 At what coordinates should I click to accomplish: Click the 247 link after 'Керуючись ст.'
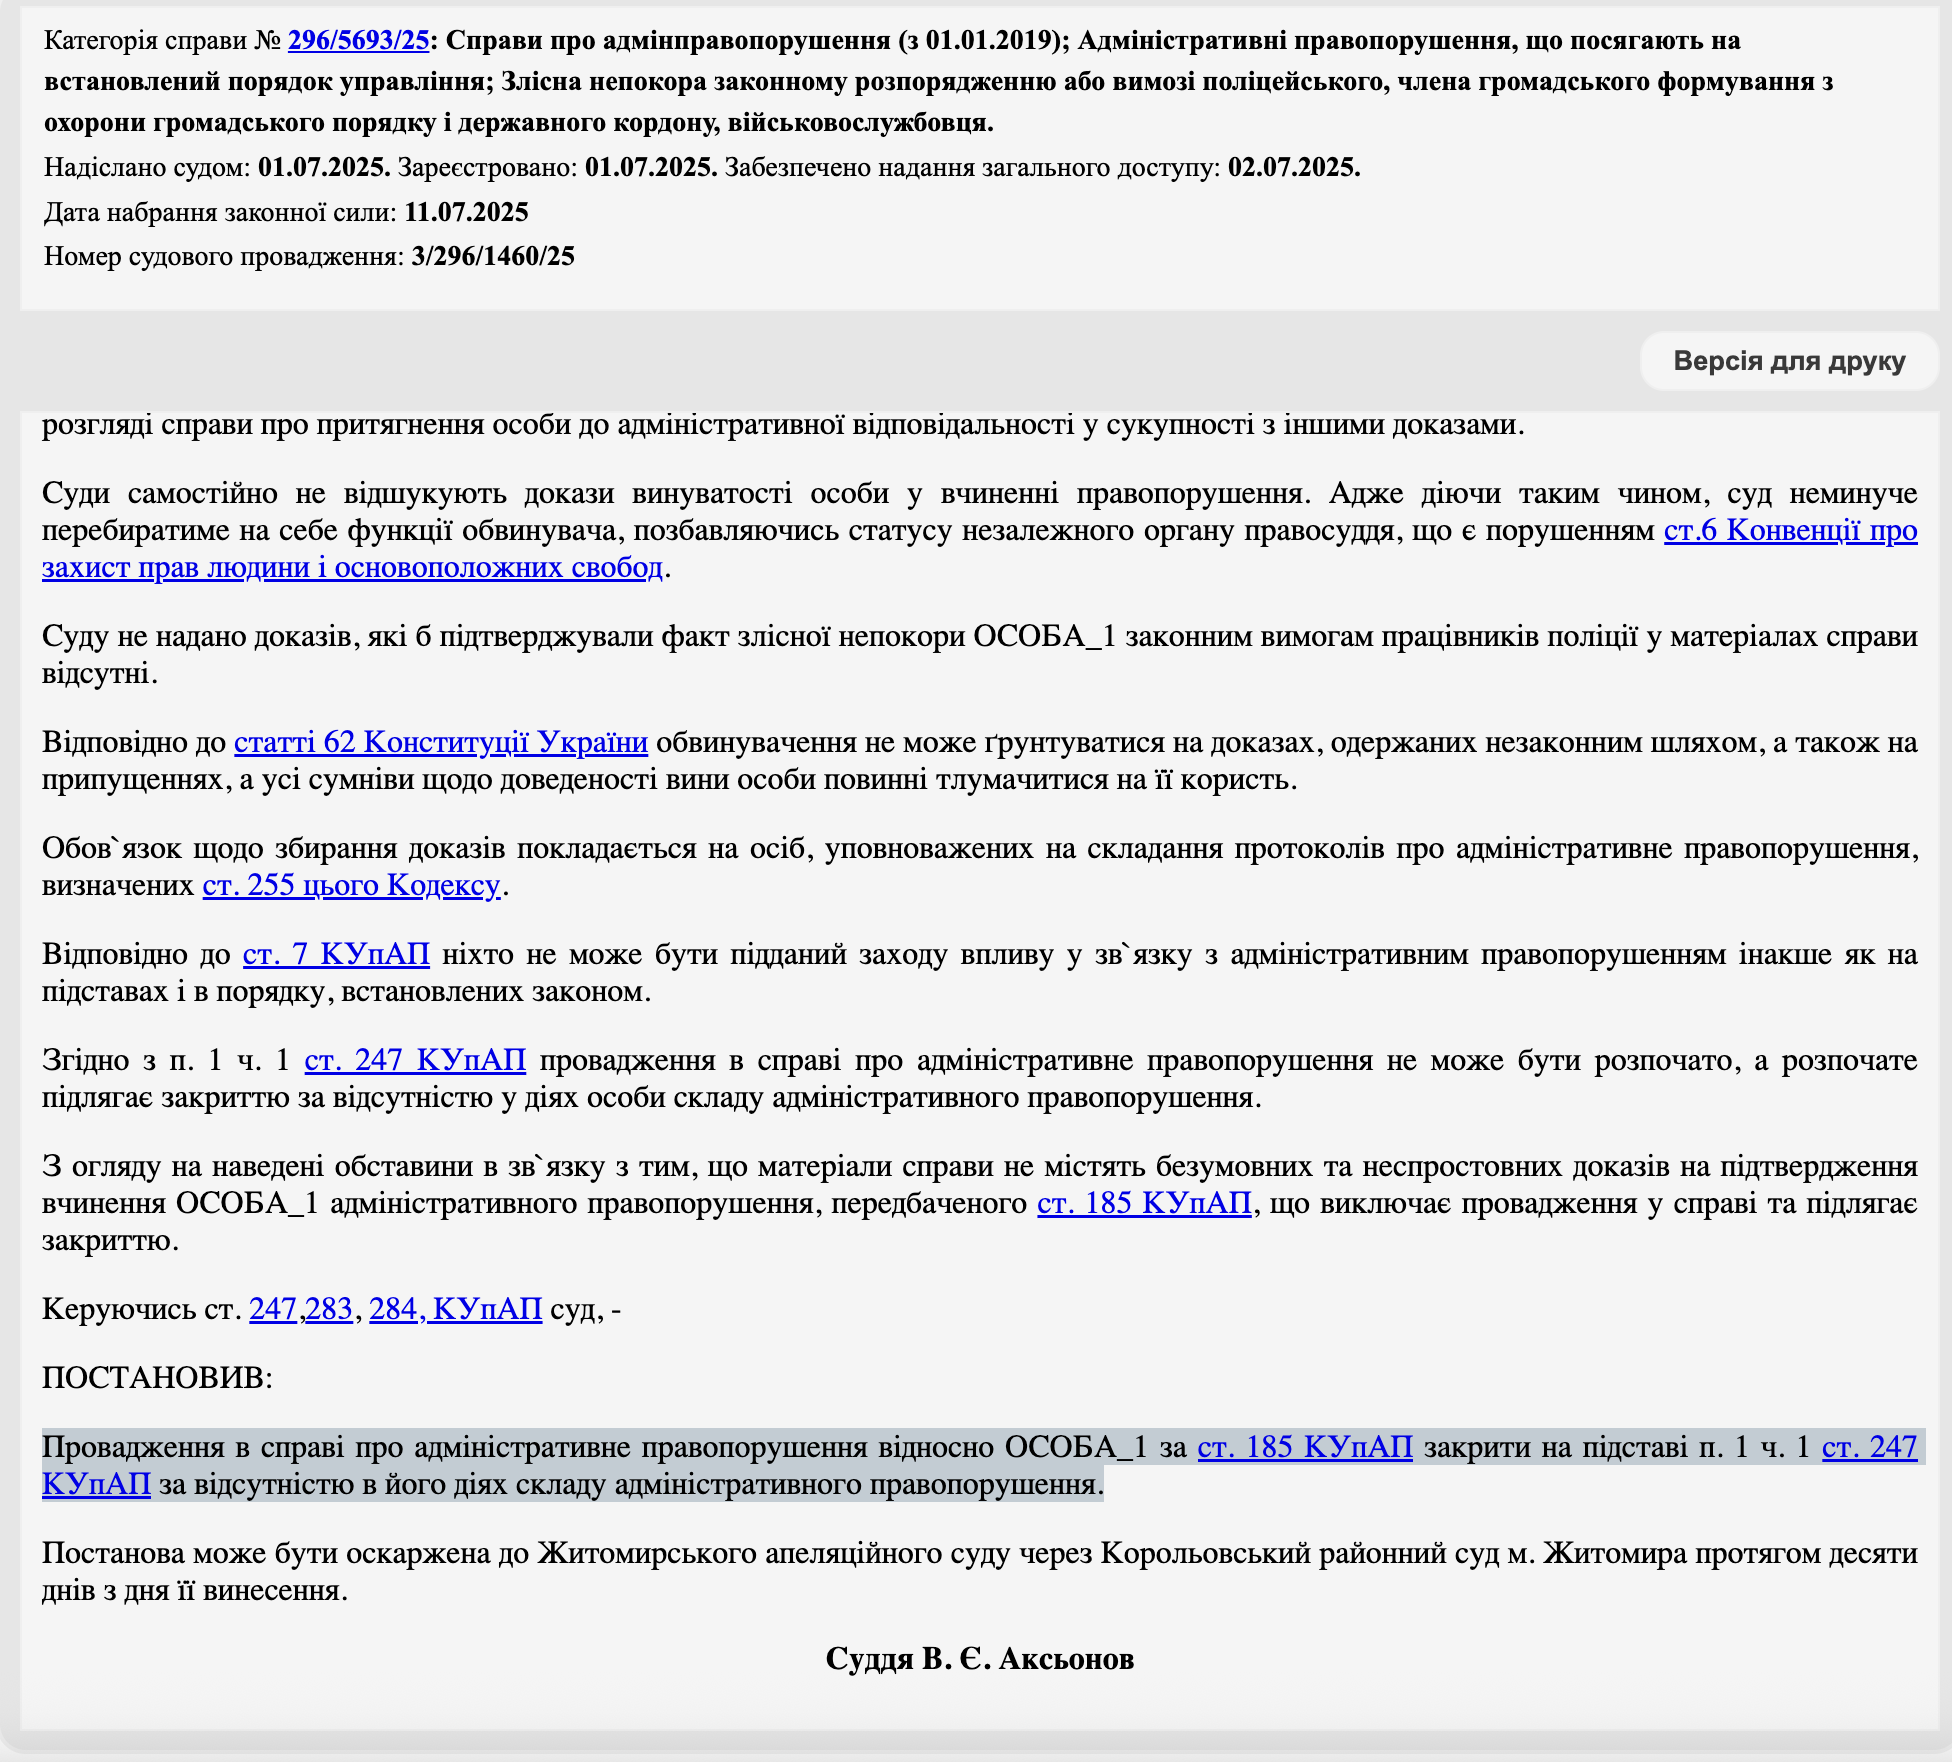[x=272, y=1309]
